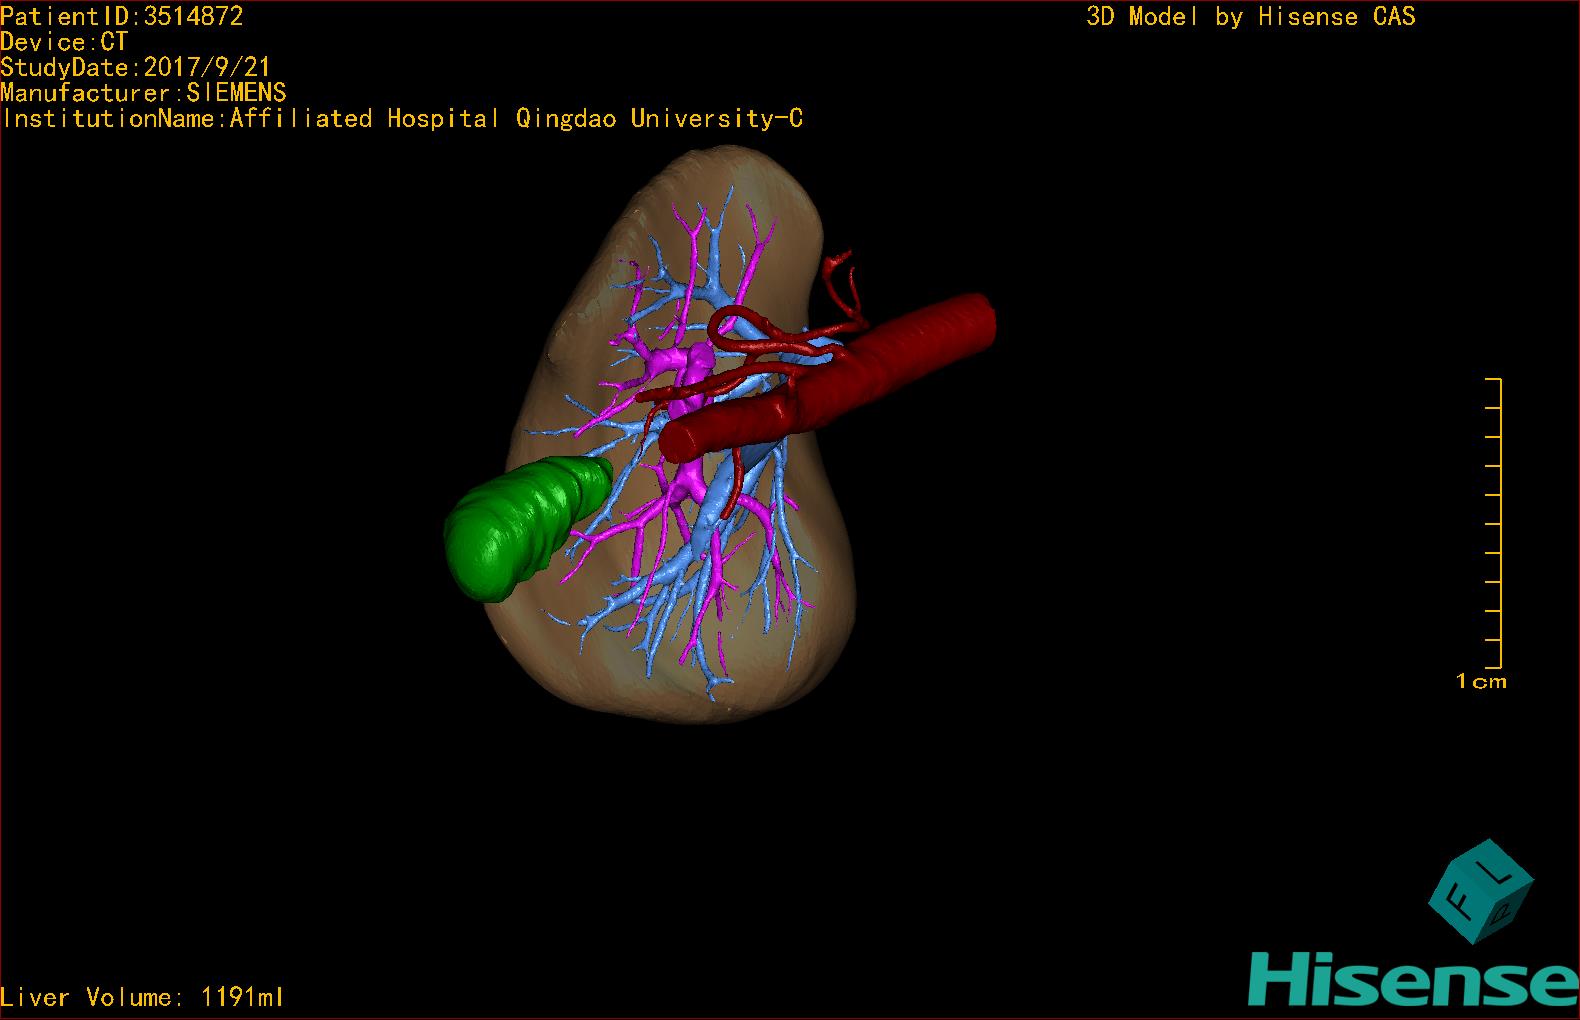This screenshot has height=1020, width=1580.
Task: Click the 3D Model by Hisense CAS title
Action: click(x=1250, y=17)
